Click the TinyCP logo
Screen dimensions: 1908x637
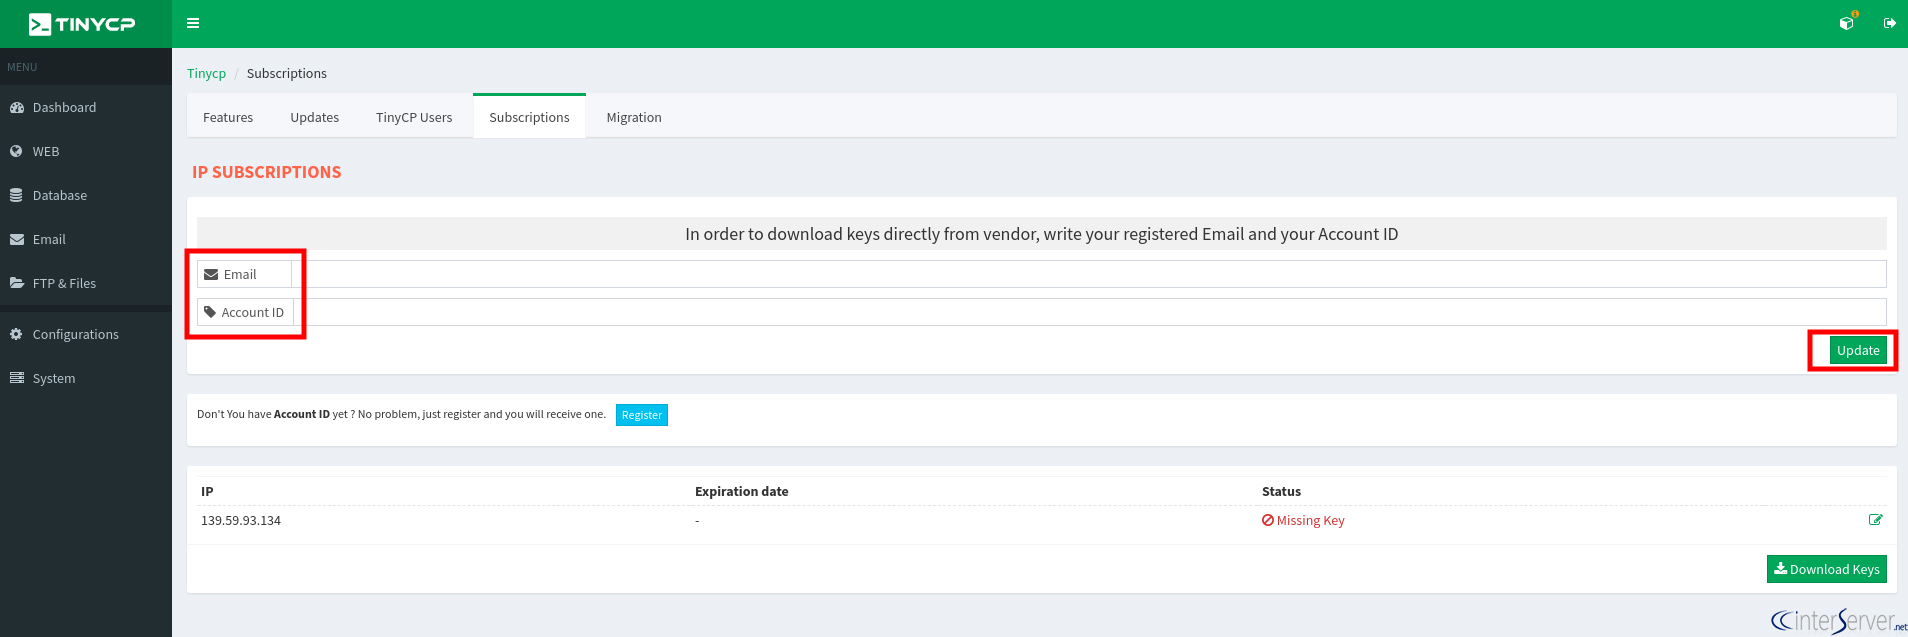tap(82, 24)
